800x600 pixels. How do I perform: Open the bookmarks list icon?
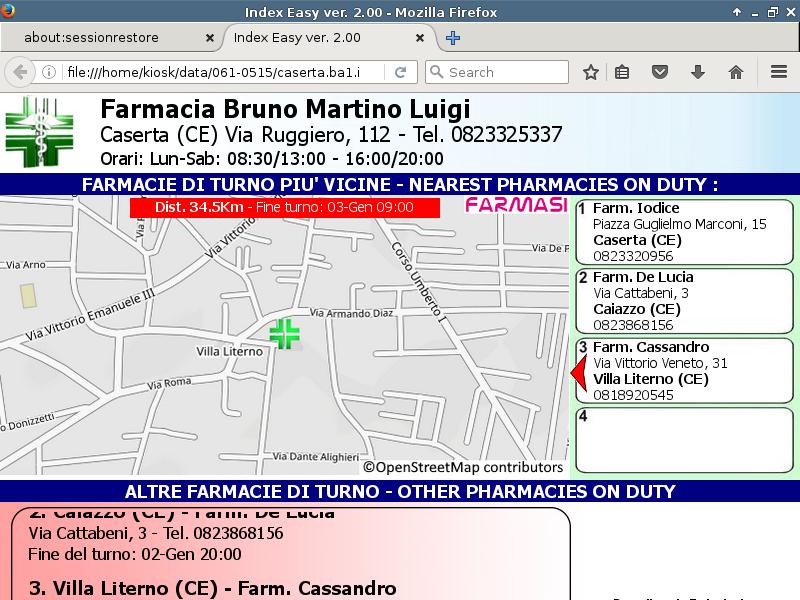[622, 72]
